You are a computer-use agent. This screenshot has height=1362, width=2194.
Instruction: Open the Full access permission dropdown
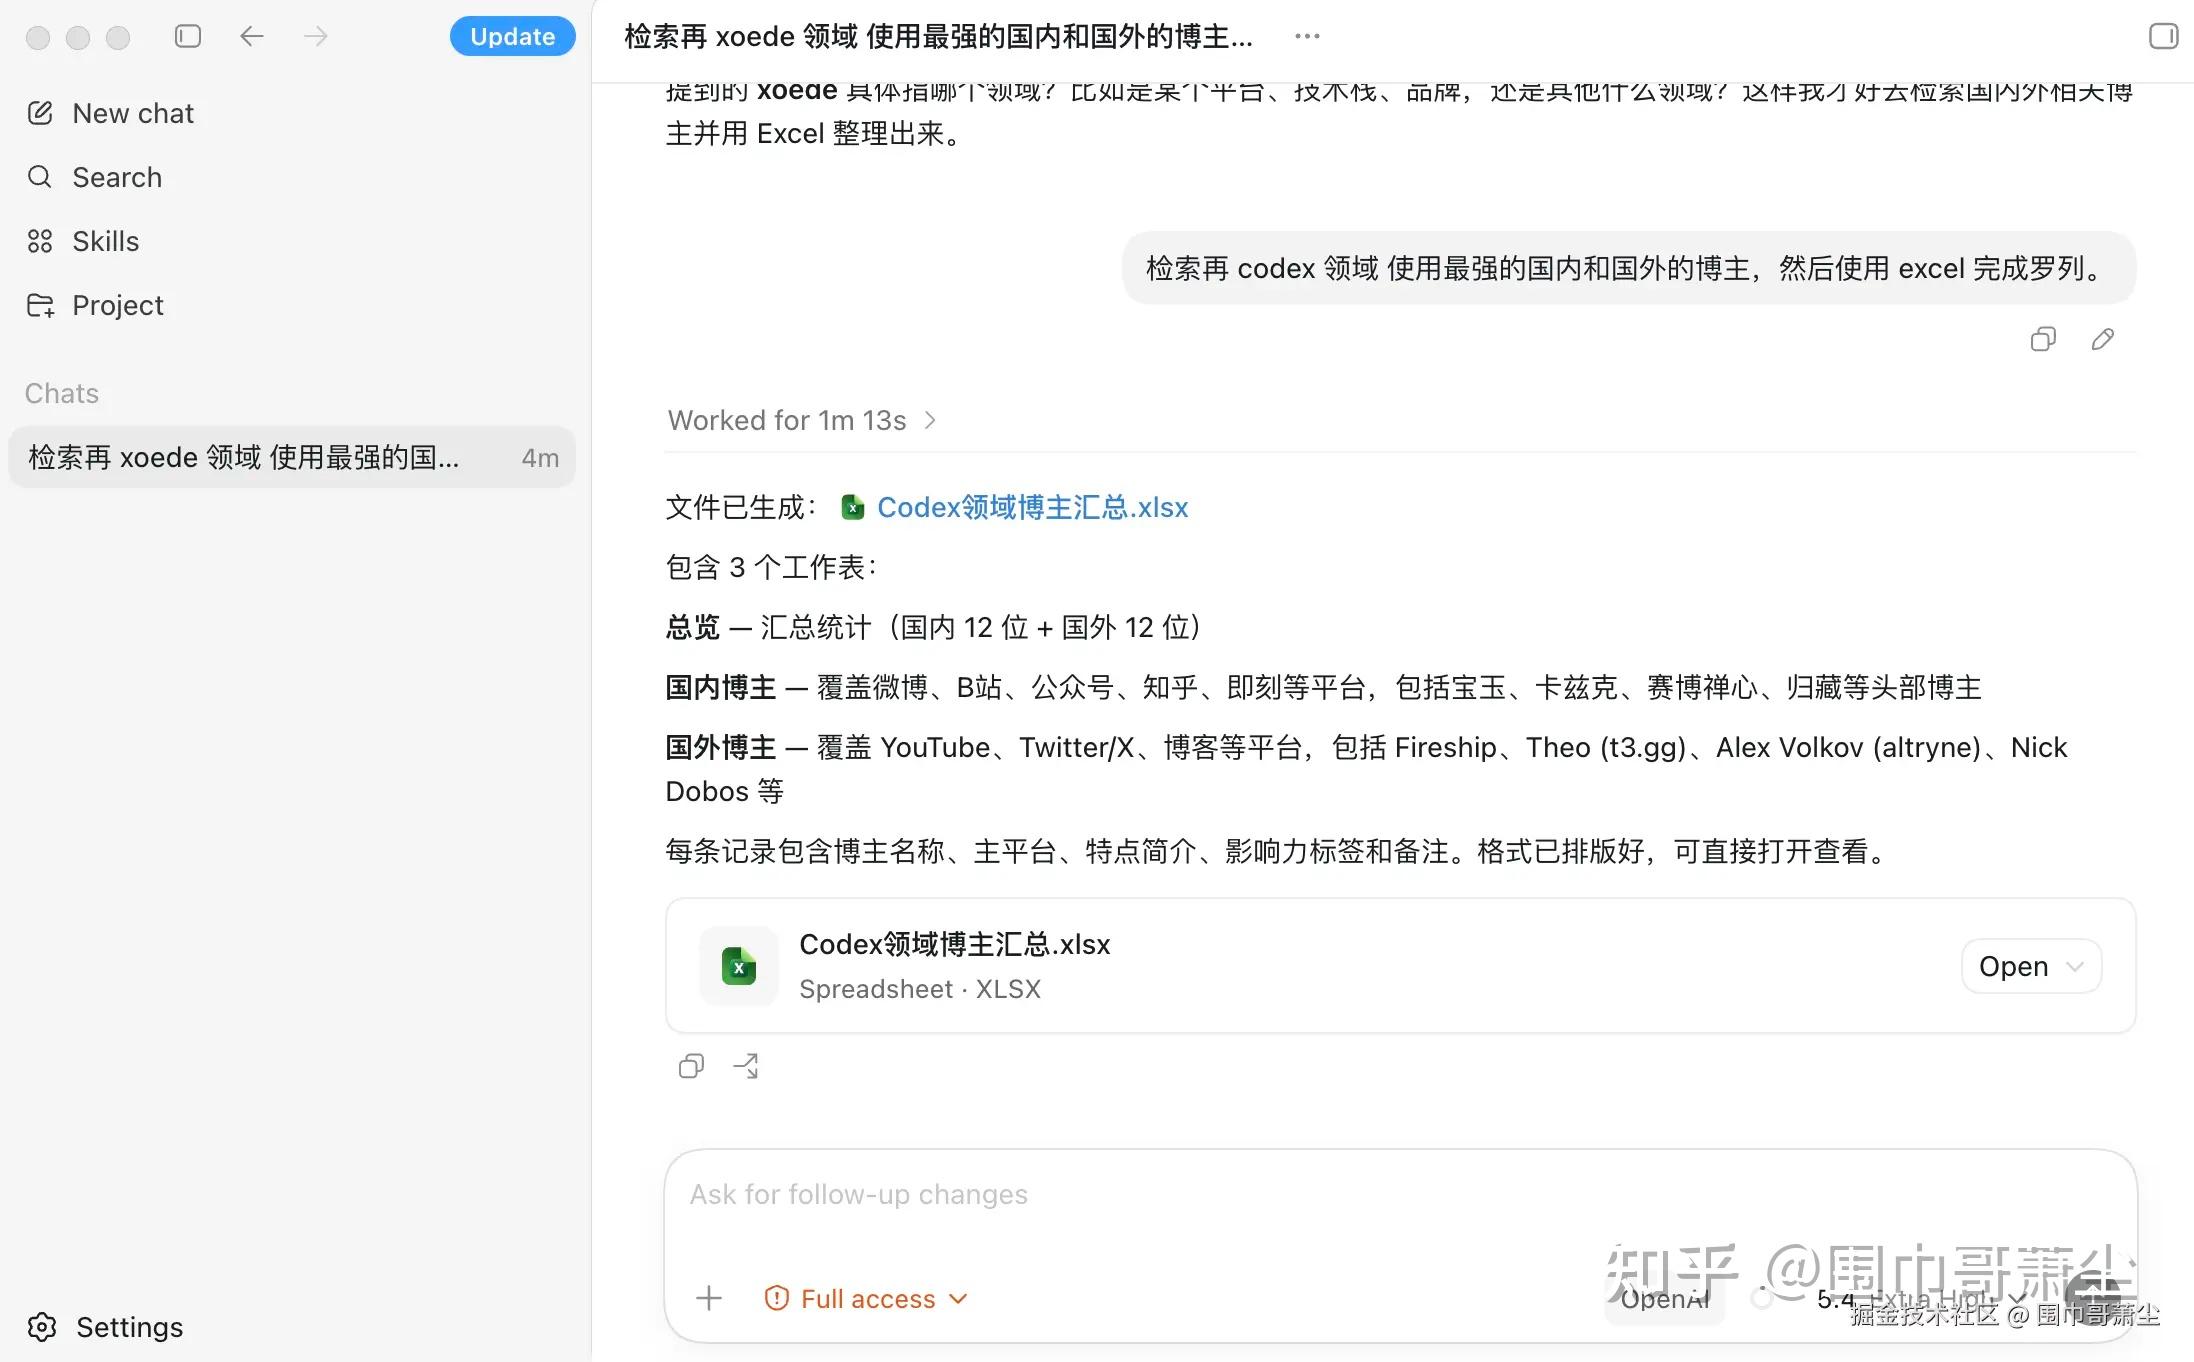[866, 1298]
